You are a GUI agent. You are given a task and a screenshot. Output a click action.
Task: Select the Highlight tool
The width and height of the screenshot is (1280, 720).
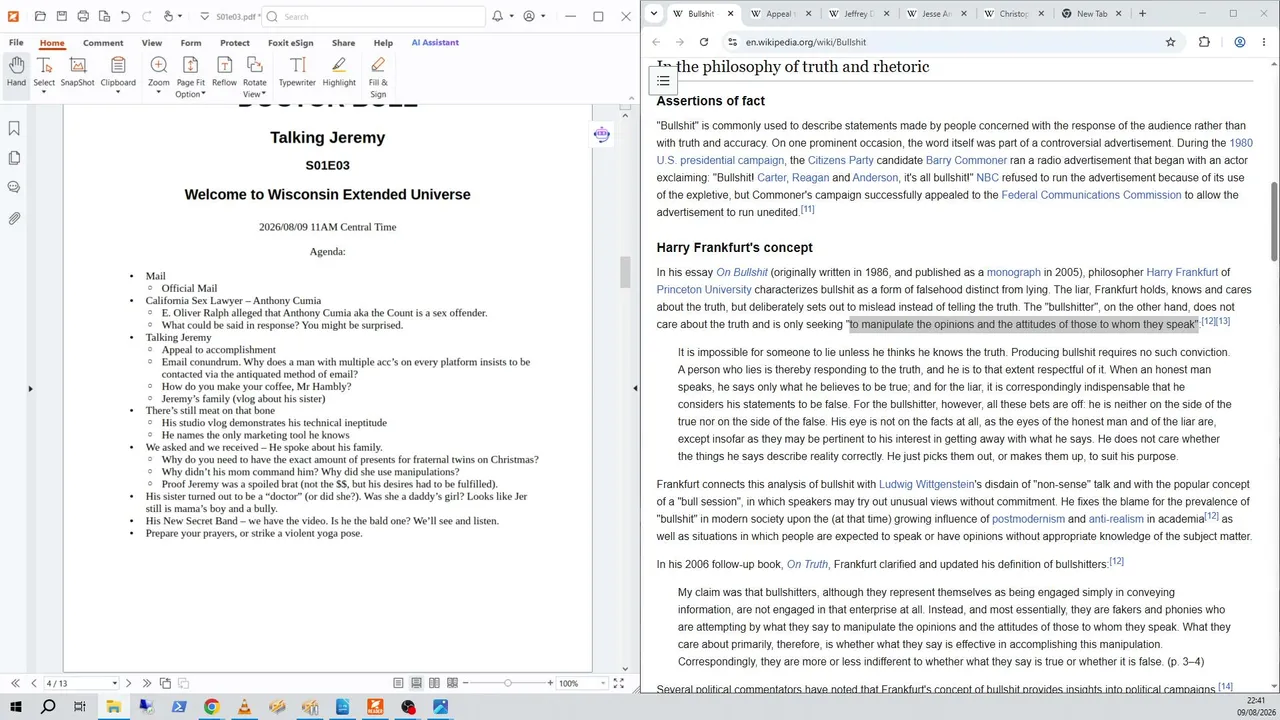click(339, 72)
